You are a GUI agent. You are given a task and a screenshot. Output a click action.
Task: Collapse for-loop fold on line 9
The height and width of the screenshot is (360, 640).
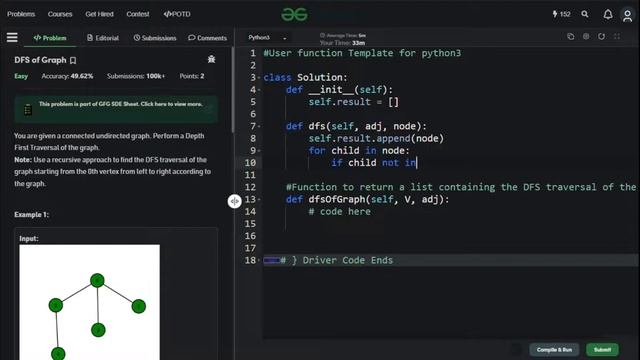click(x=259, y=151)
